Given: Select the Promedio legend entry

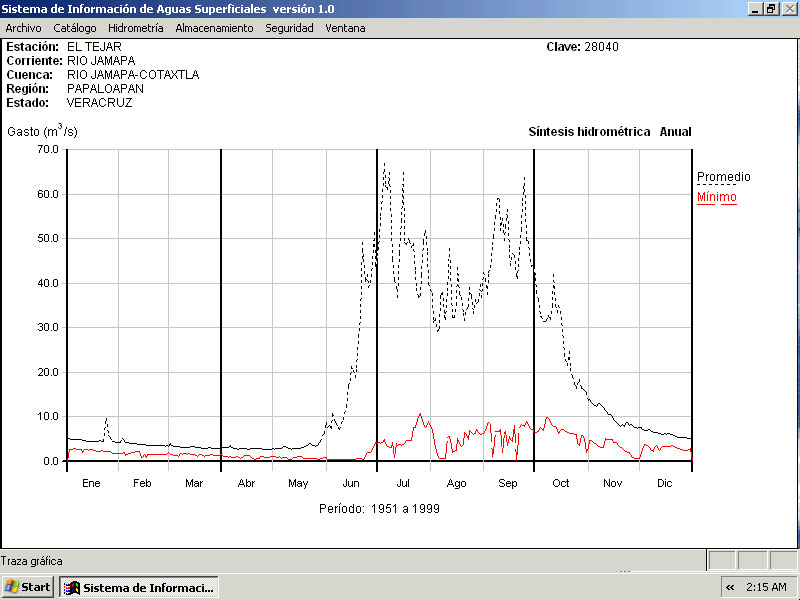Looking at the screenshot, I should click(x=723, y=177).
